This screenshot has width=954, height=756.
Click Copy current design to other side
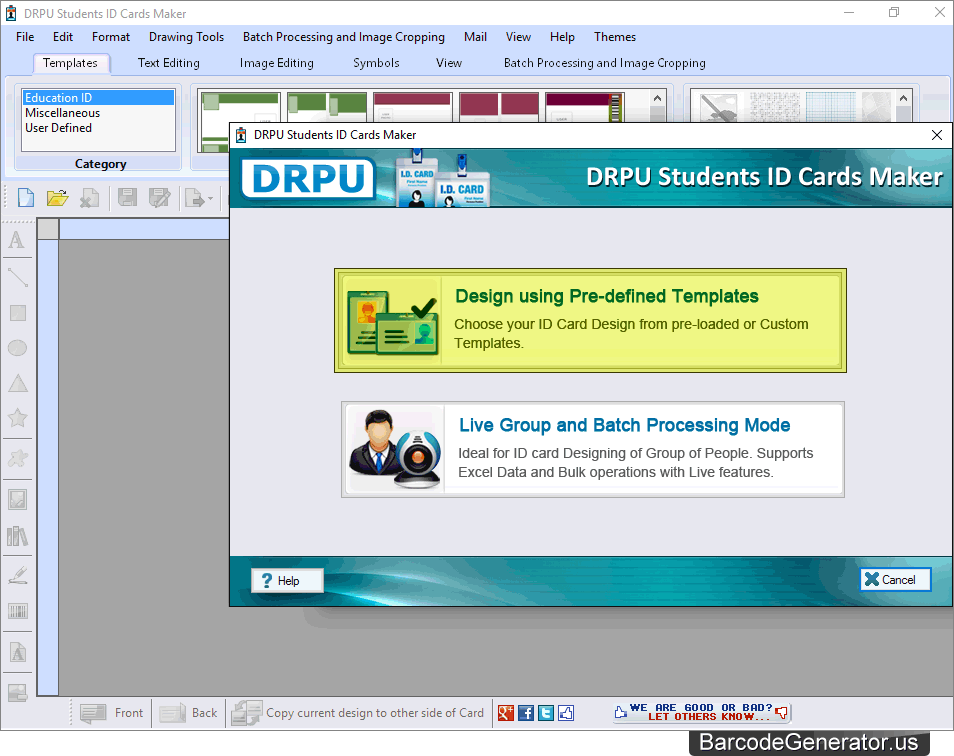pos(359,713)
